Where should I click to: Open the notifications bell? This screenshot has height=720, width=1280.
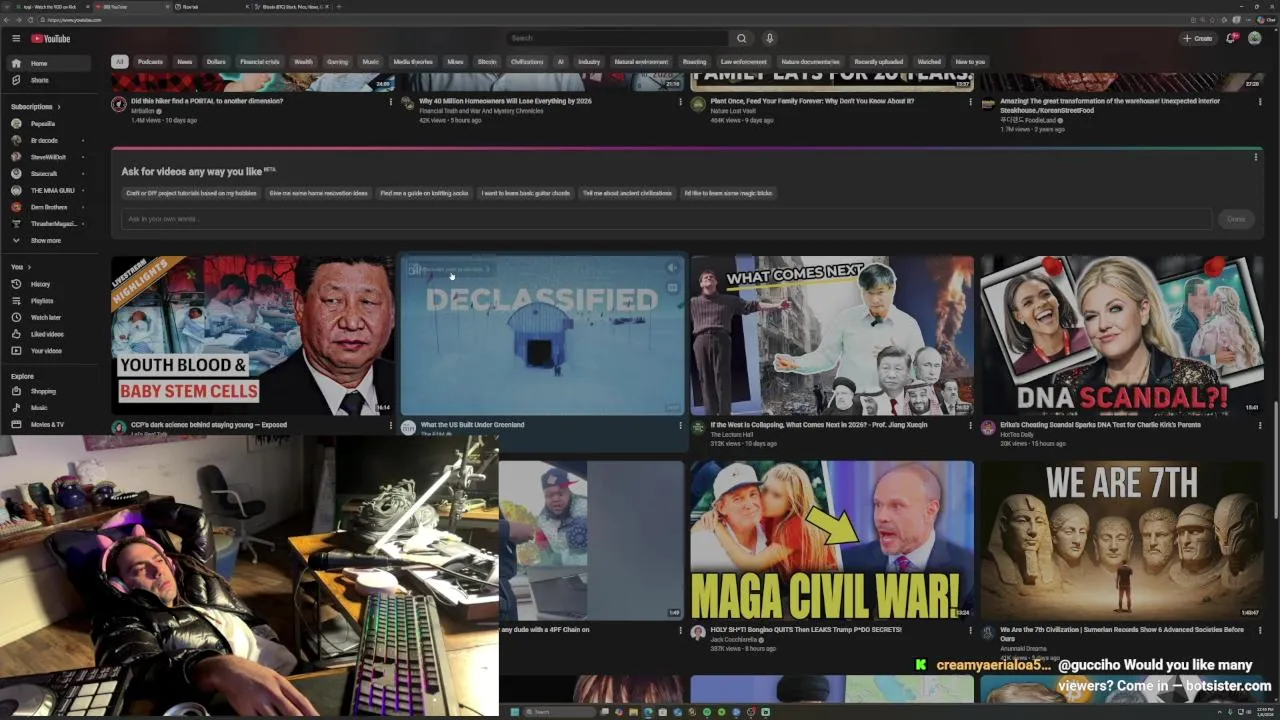pyautogui.click(x=1231, y=38)
